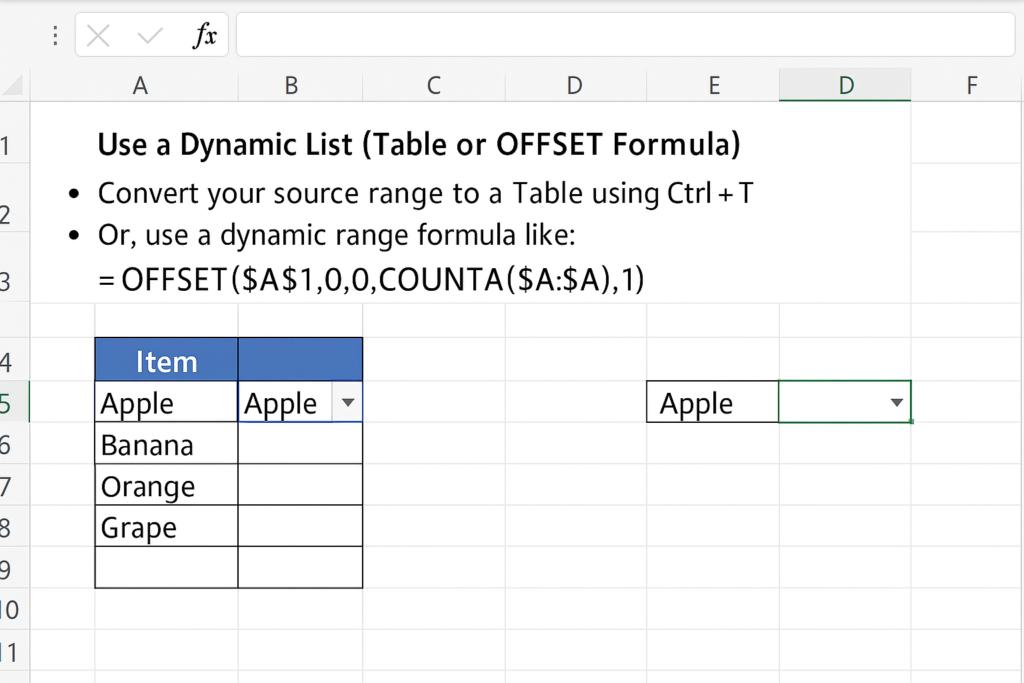Click into the formula bar input field
Screen dimensions: 1024x683
pos(625,36)
